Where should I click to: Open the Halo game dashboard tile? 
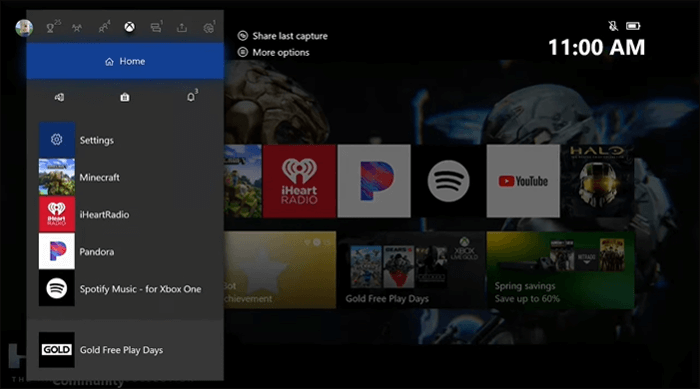[597, 181]
